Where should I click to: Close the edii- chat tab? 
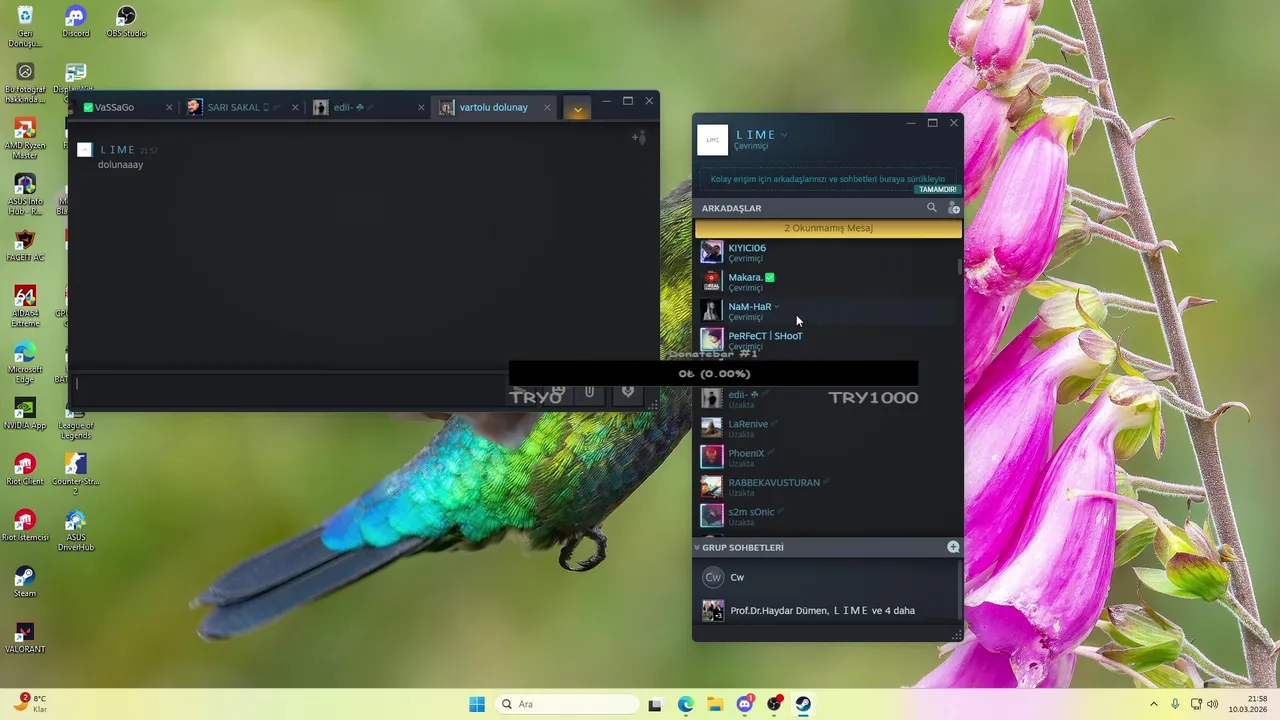click(x=421, y=107)
